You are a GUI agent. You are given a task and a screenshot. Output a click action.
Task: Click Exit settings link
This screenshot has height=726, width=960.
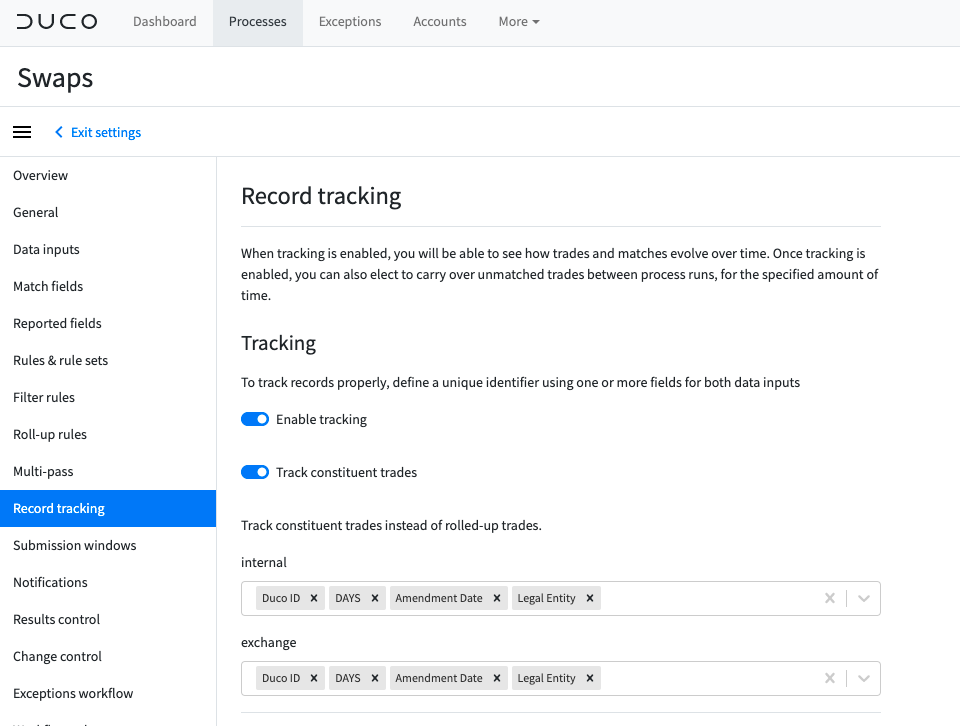(106, 132)
